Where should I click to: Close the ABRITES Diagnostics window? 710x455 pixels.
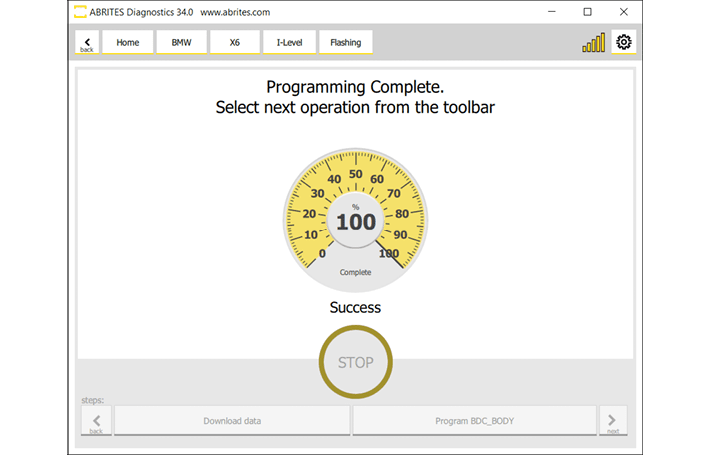click(x=623, y=13)
